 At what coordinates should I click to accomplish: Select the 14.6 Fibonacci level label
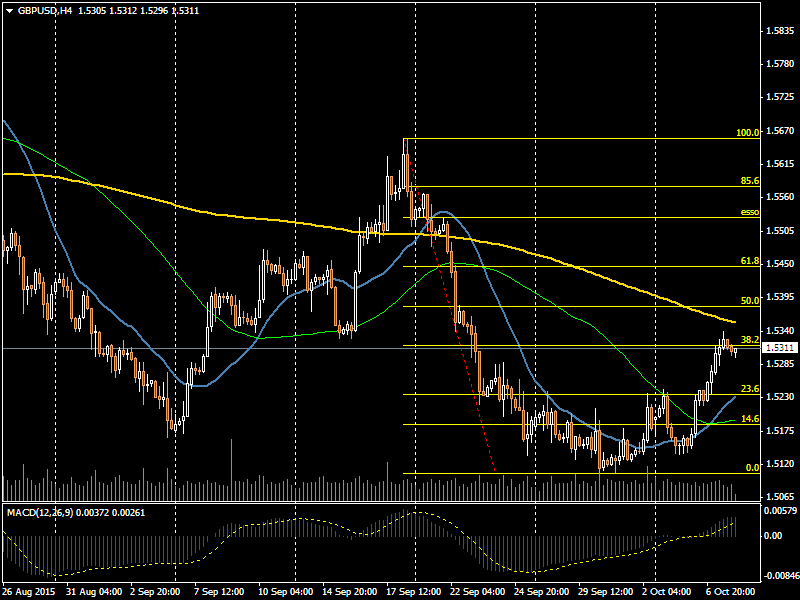click(748, 419)
